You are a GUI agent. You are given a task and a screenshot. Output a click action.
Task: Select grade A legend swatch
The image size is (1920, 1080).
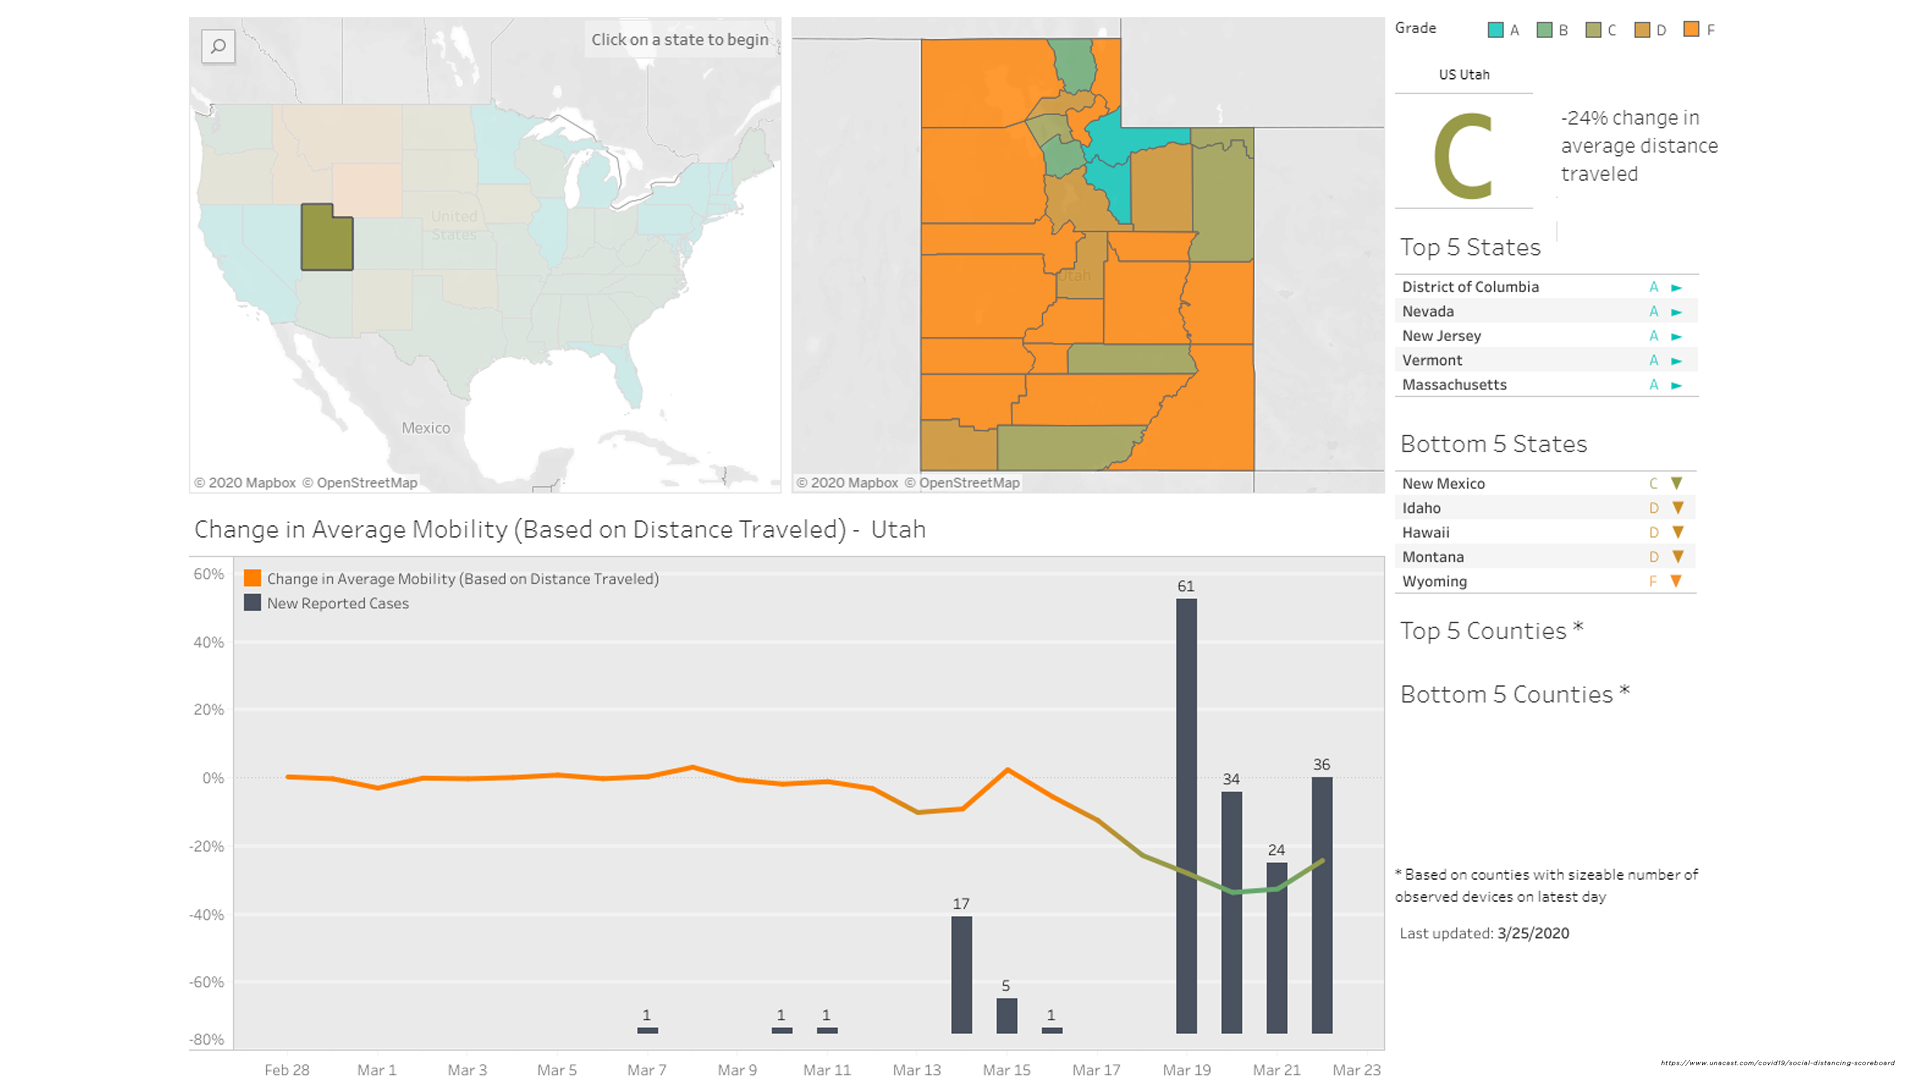point(1496,30)
